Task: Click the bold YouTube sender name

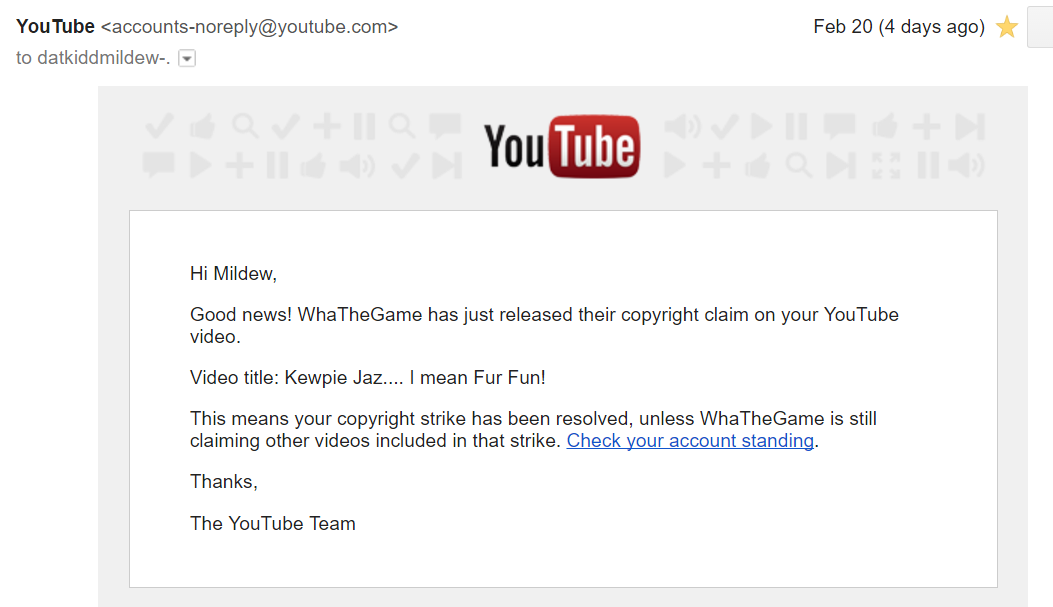Action: [x=55, y=26]
